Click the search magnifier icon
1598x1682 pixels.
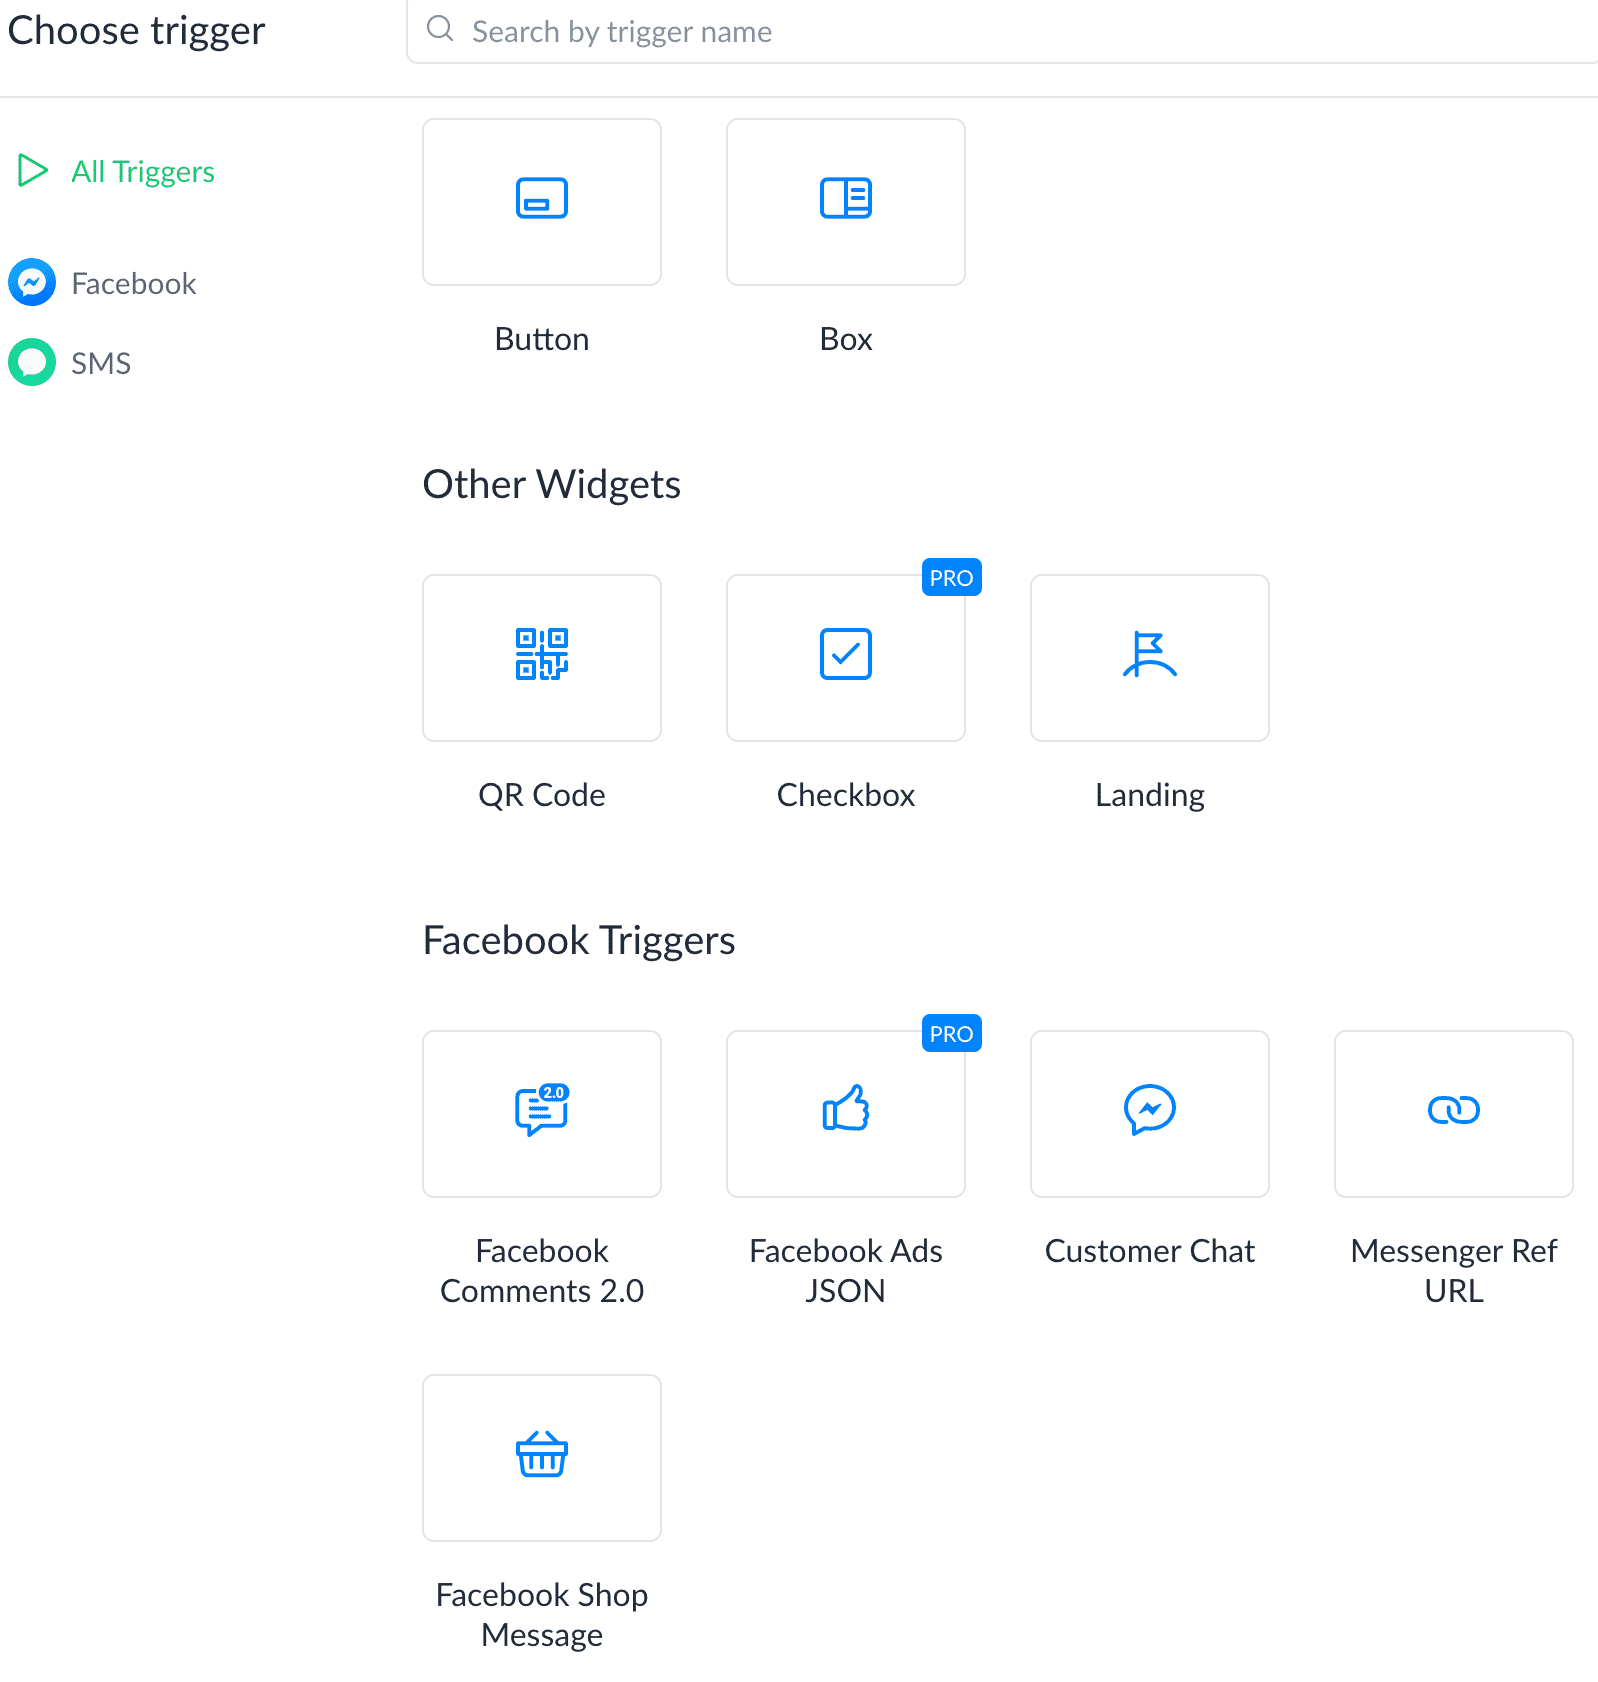(x=440, y=29)
